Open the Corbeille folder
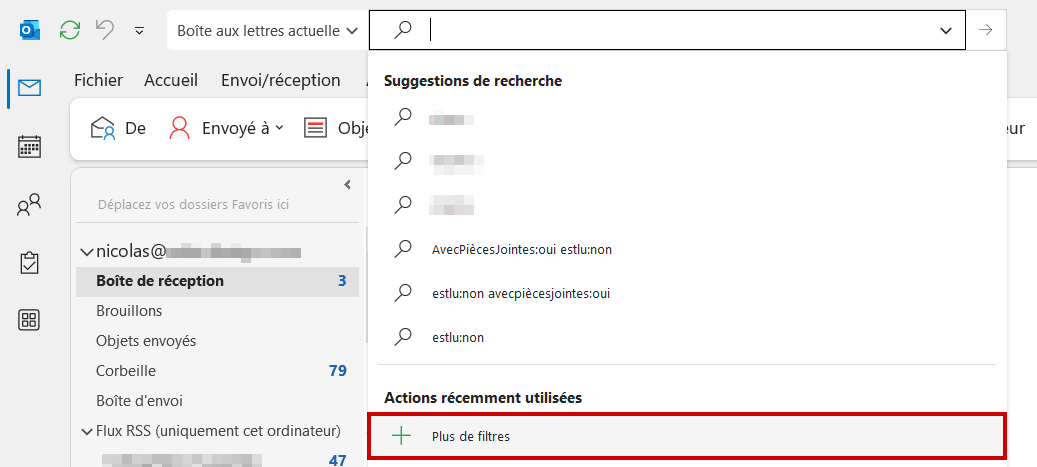The width and height of the screenshot is (1037, 467). (126, 371)
